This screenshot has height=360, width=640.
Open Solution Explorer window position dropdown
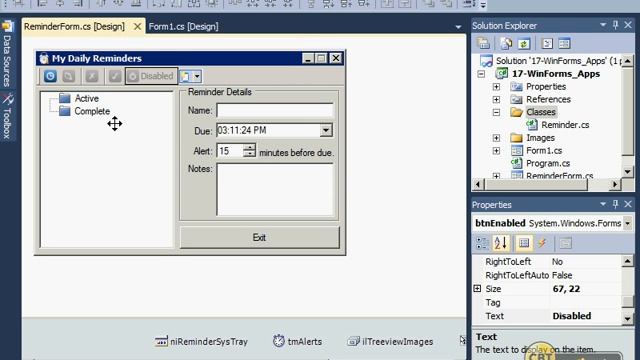pos(603,25)
